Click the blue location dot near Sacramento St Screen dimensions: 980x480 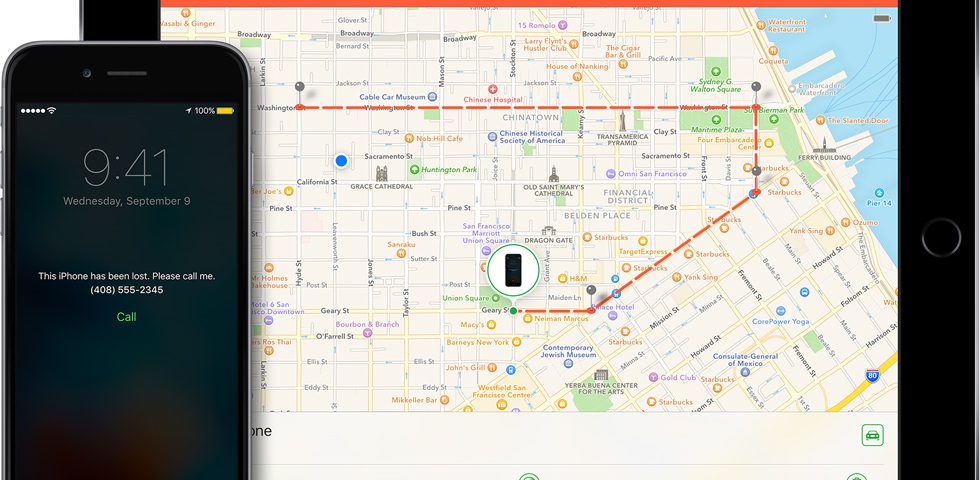tap(341, 160)
